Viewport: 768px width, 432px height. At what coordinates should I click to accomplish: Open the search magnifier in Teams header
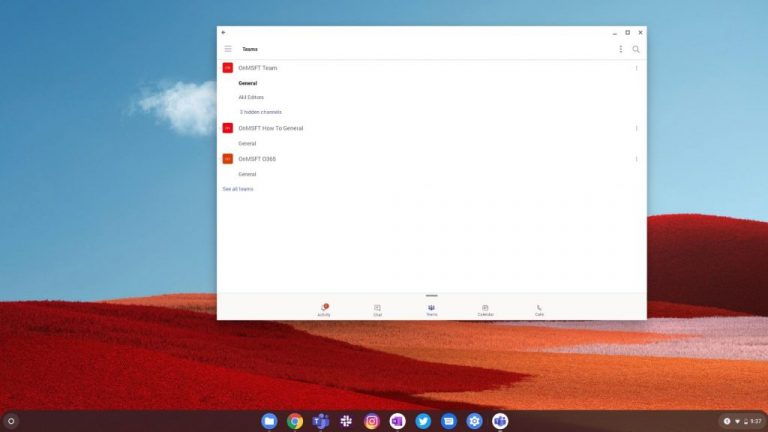(x=636, y=49)
